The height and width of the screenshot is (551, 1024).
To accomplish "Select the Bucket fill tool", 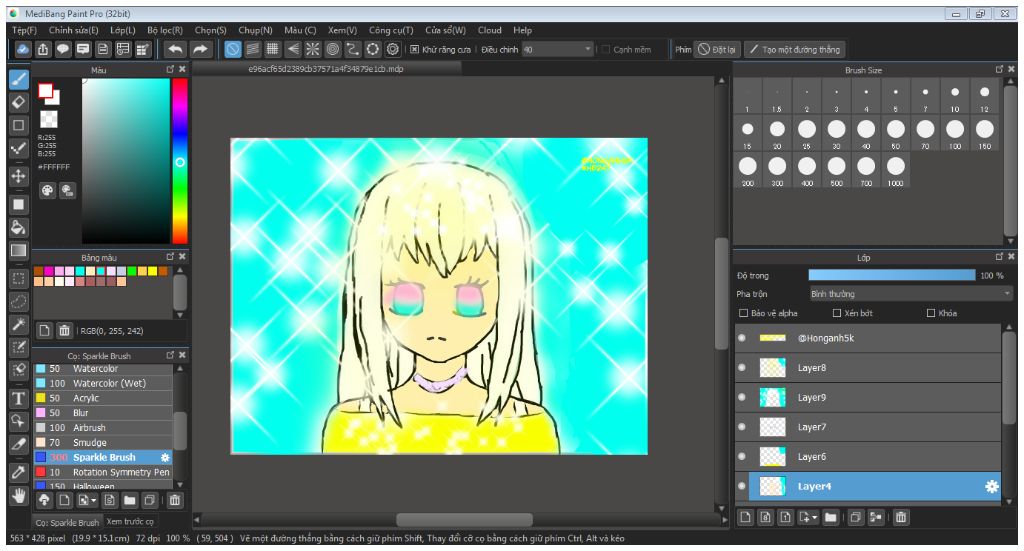I will click(x=18, y=227).
